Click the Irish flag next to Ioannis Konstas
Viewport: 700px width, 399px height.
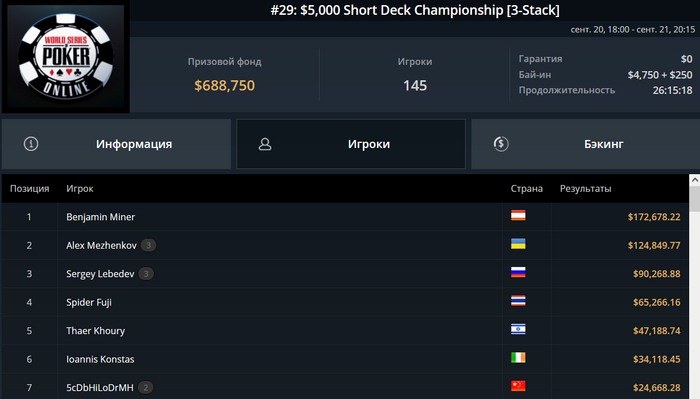[518, 358]
